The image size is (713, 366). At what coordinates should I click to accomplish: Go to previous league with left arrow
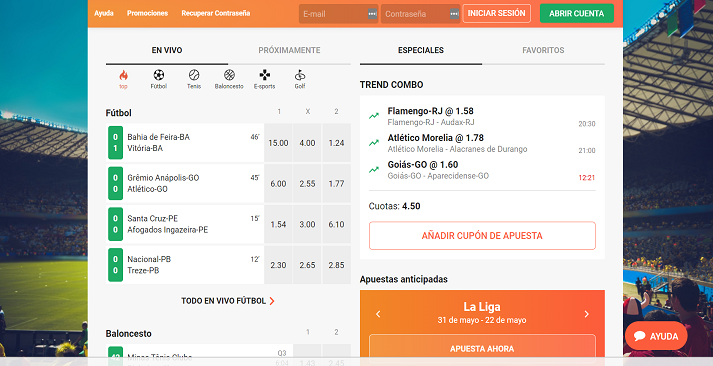(x=378, y=314)
